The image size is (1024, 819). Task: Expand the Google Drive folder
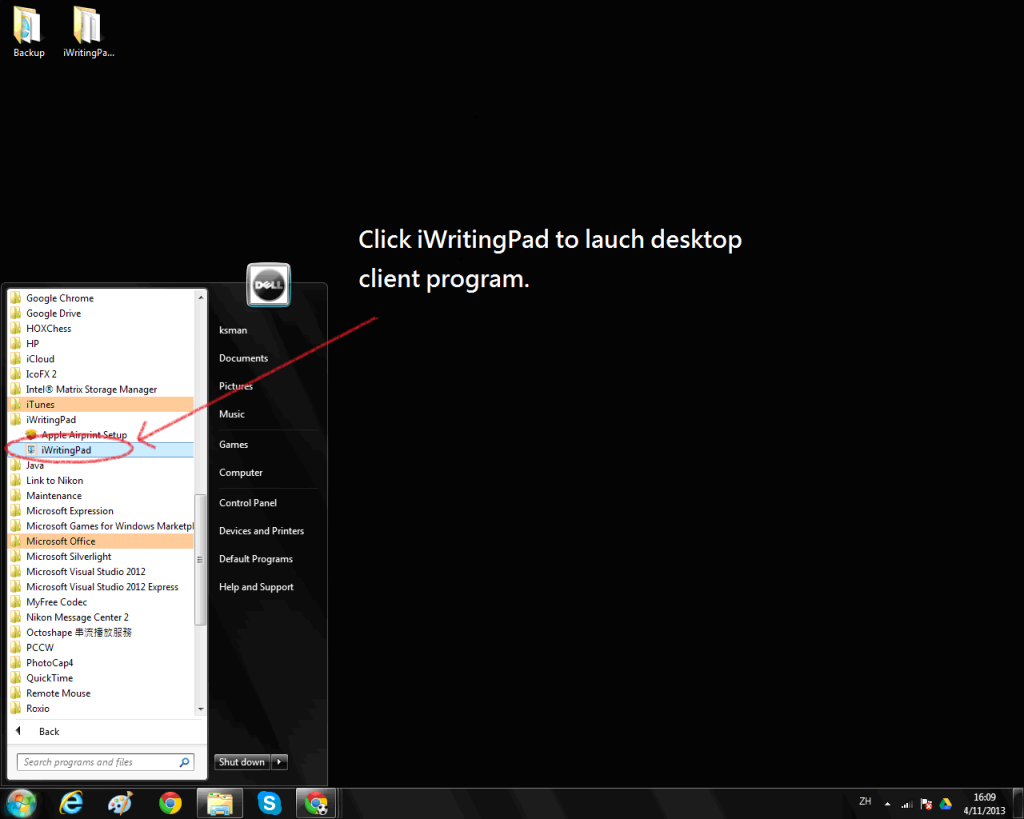[101, 313]
